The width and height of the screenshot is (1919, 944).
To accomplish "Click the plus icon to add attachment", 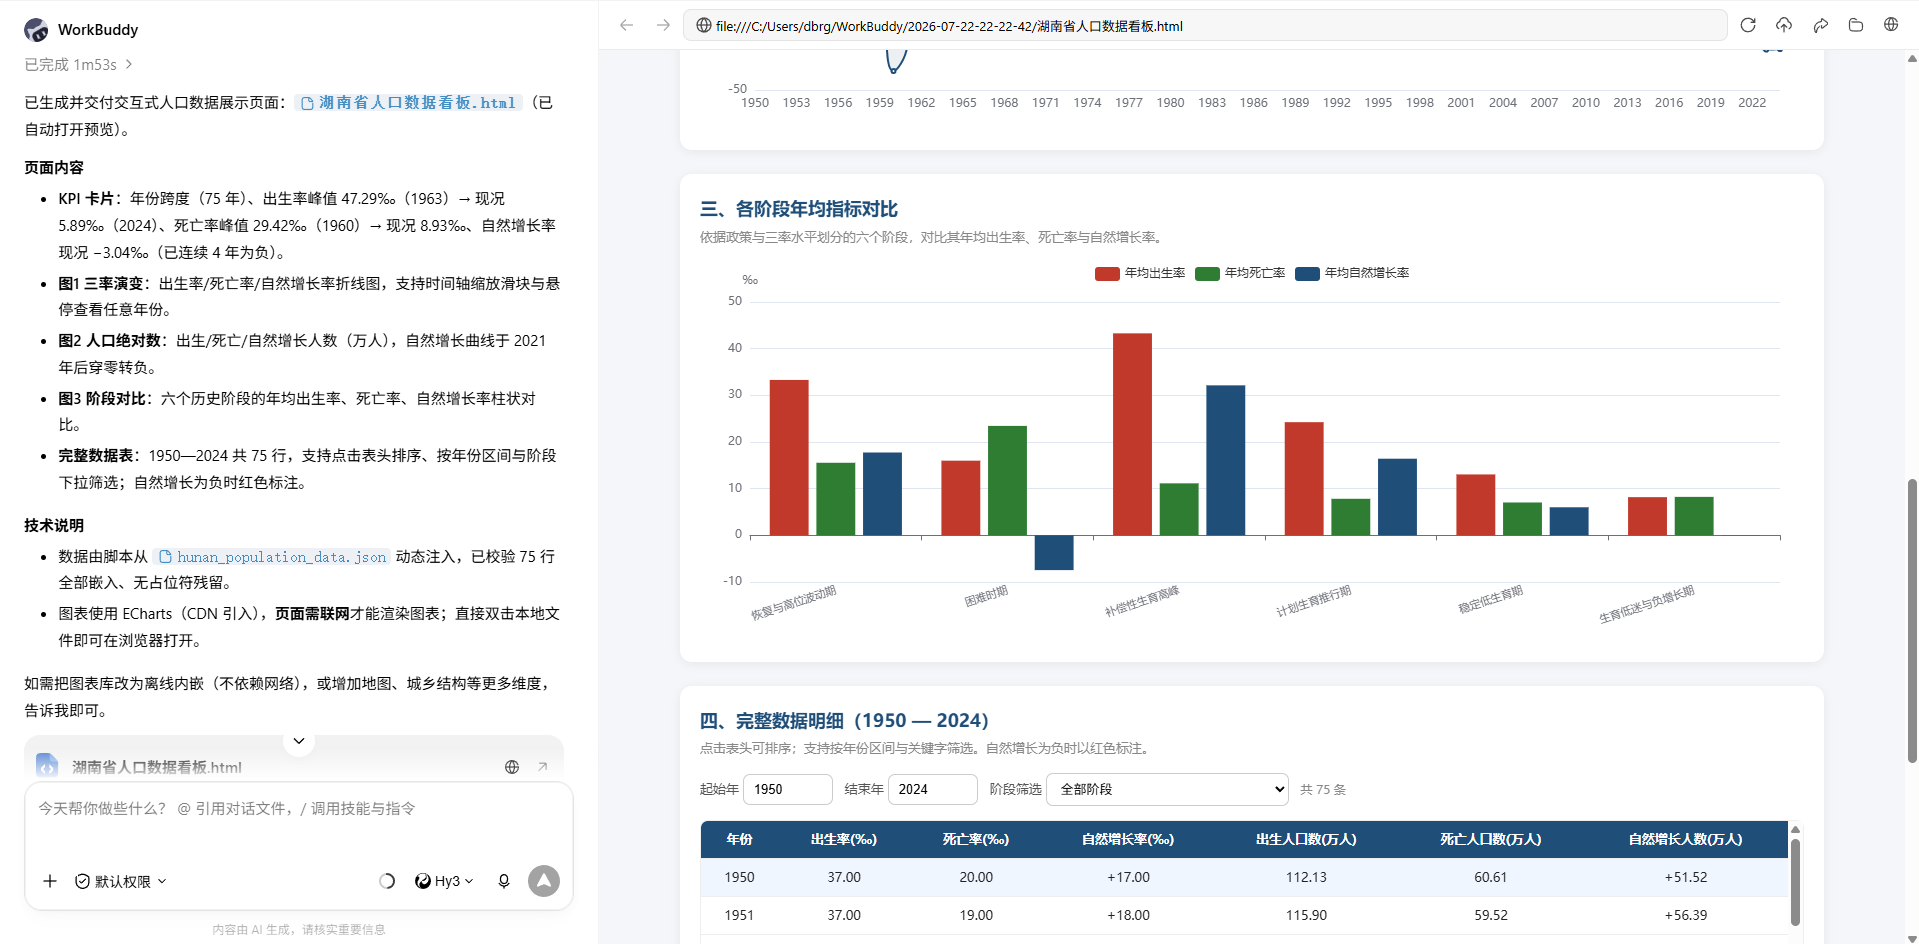I will (x=50, y=881).
